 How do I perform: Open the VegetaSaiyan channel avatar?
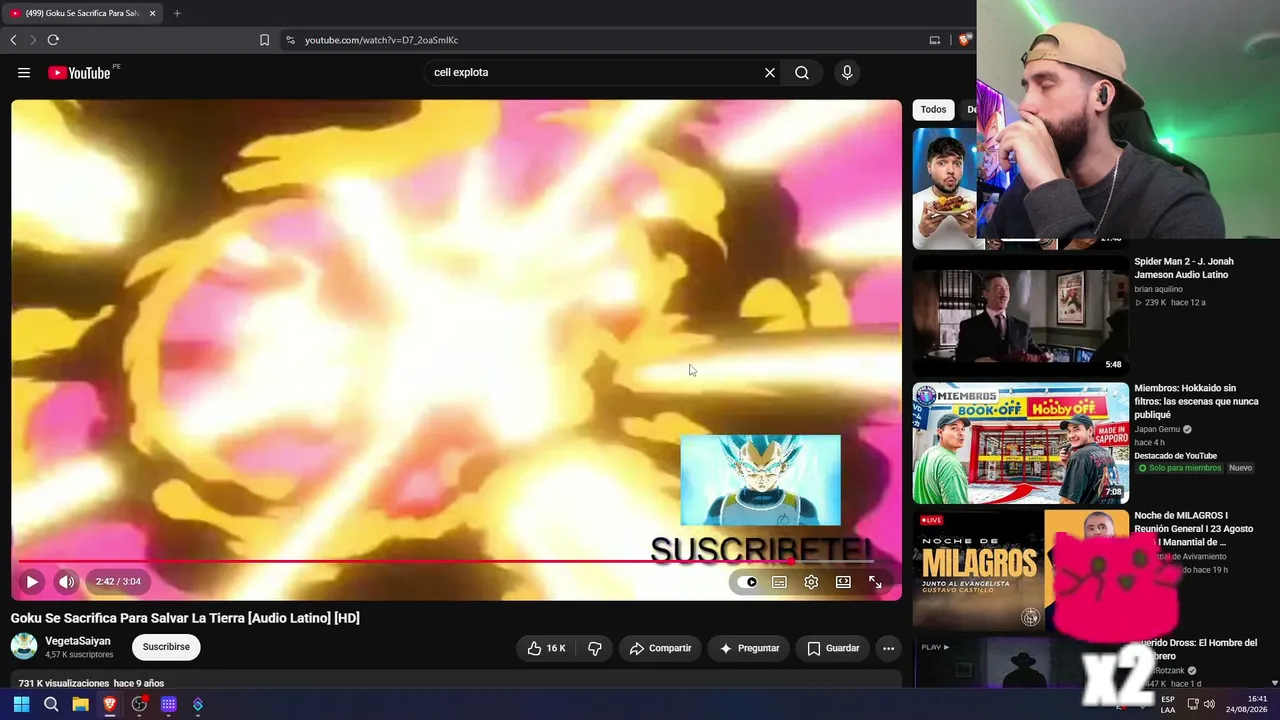(x=24, y=646)
